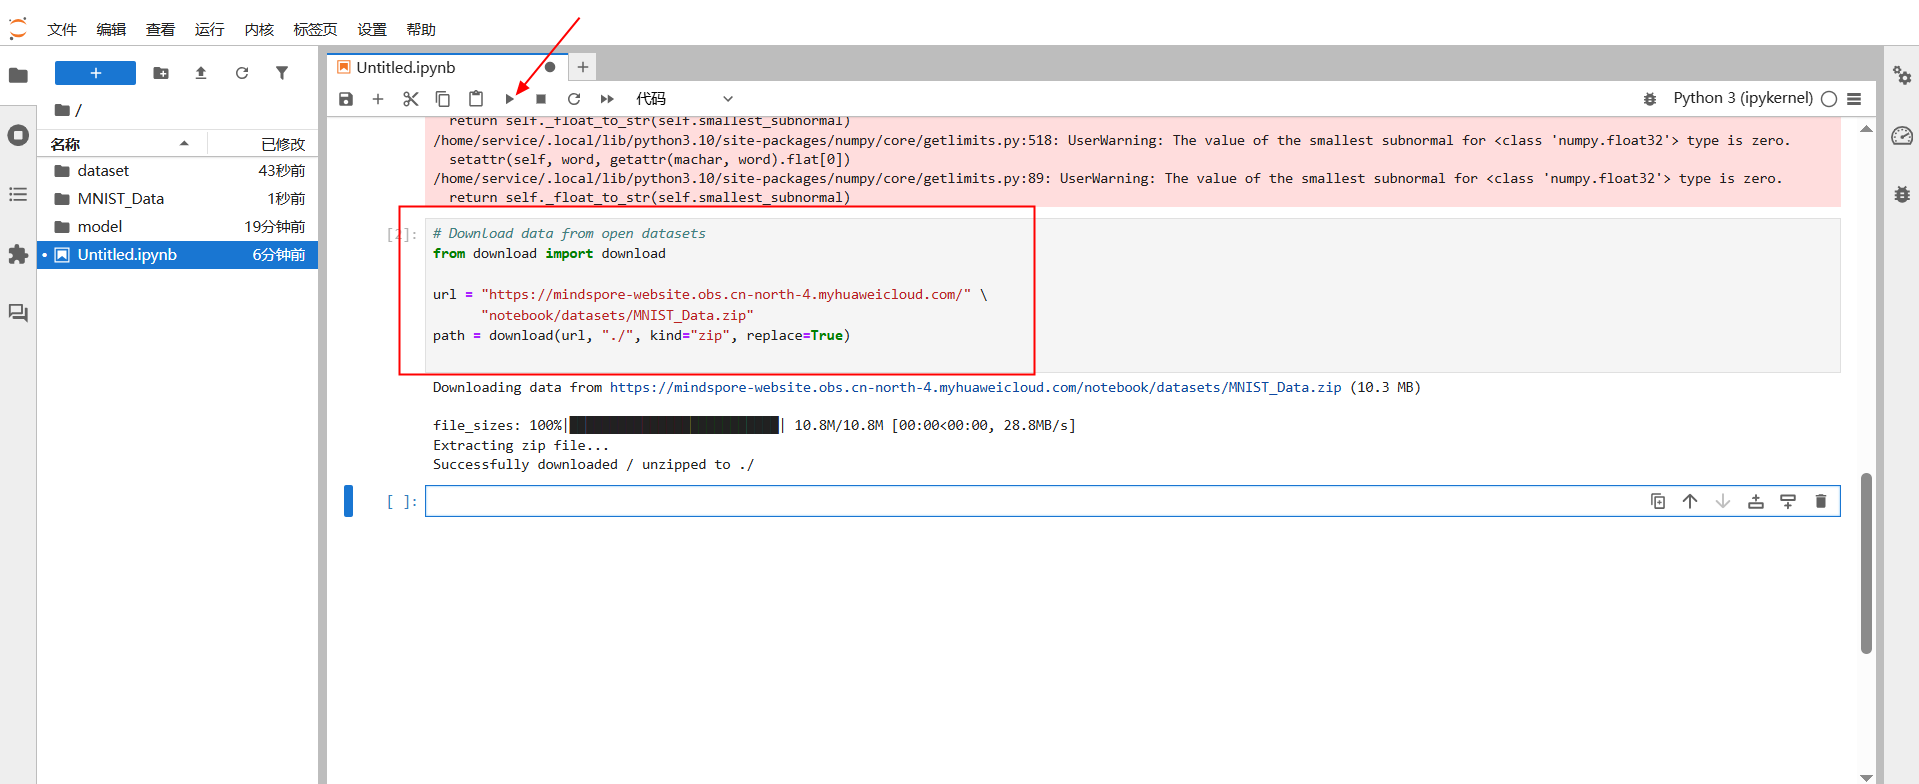Click the 'Successfully downloaded / unzipped' output line

point(593,465)
